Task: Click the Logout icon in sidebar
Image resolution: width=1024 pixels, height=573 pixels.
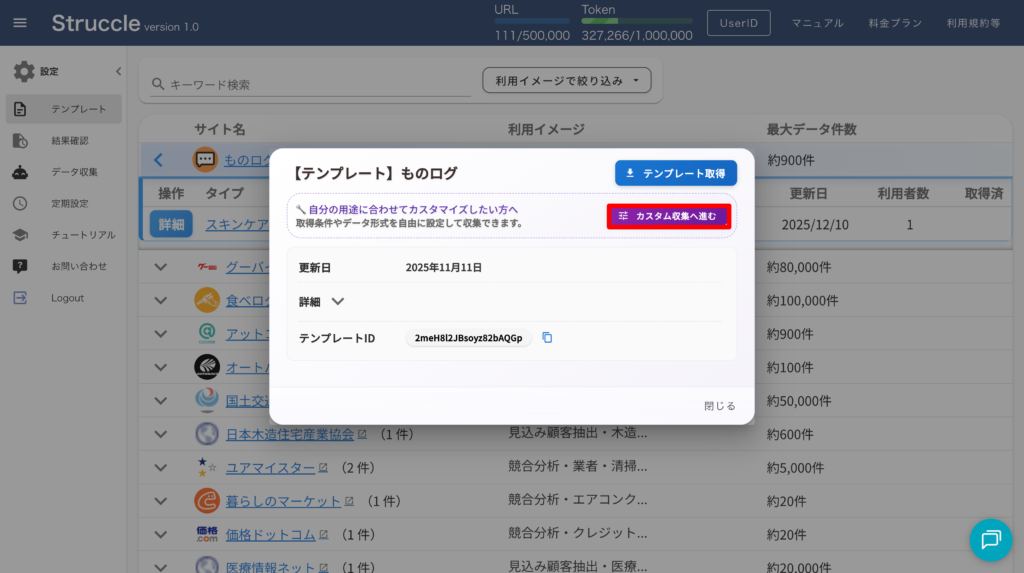Action: click(x=20, y=298)
